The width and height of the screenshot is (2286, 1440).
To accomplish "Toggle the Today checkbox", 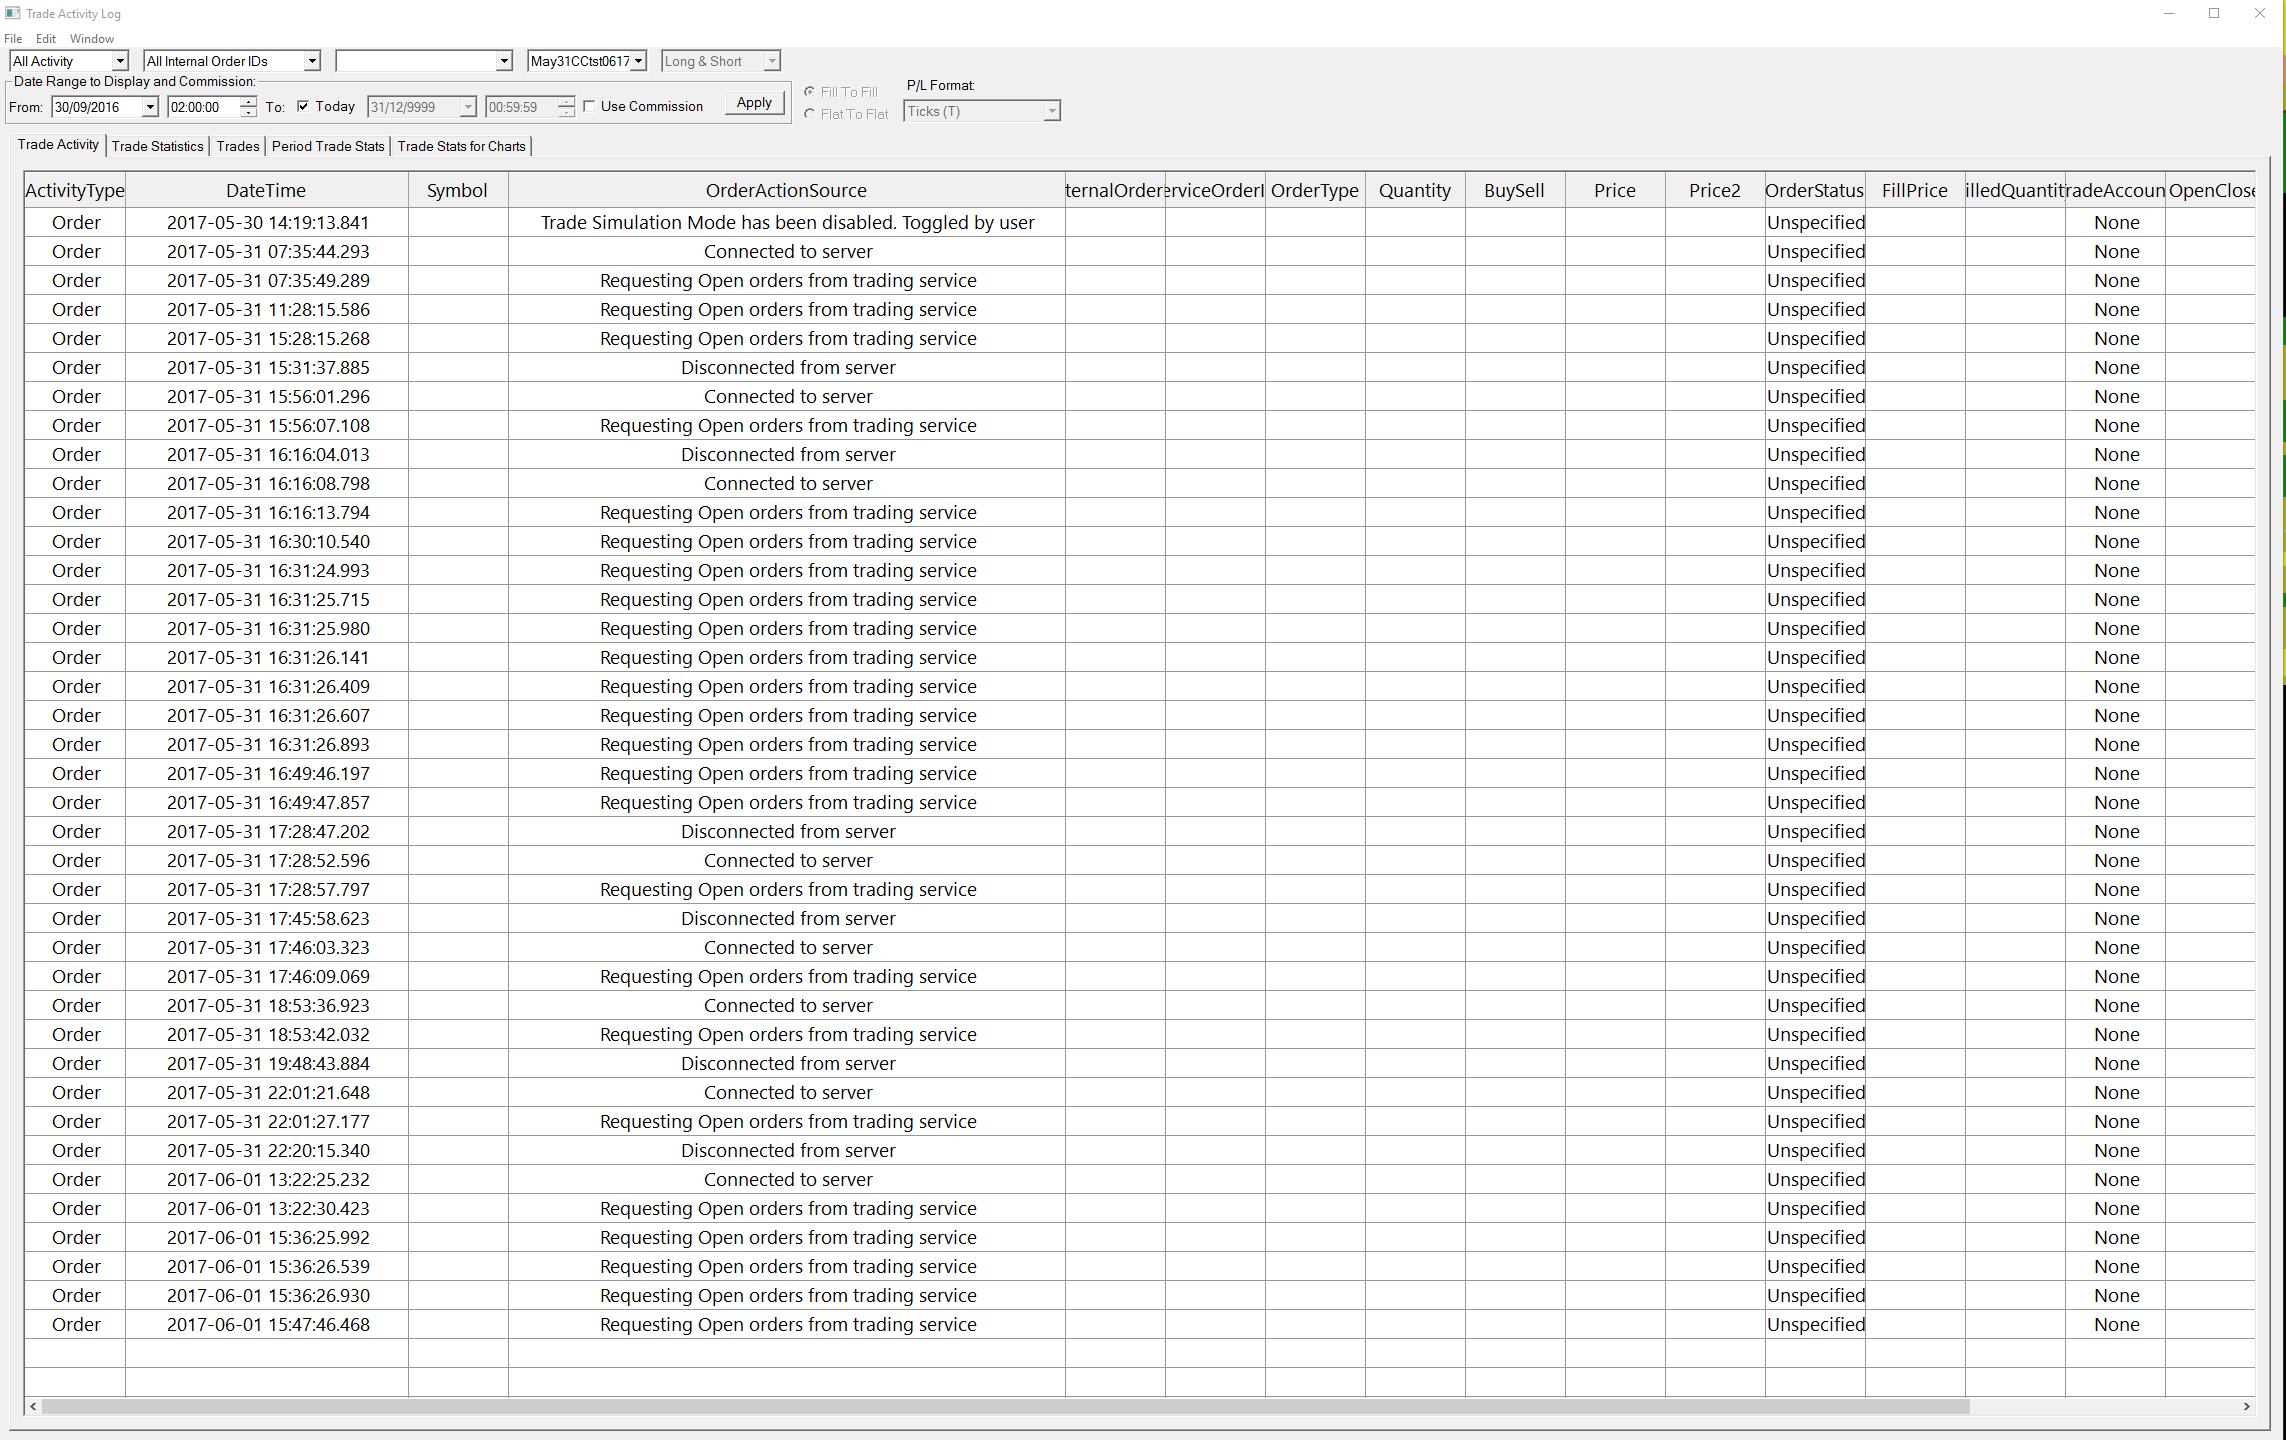I will (x=303, y=106).
